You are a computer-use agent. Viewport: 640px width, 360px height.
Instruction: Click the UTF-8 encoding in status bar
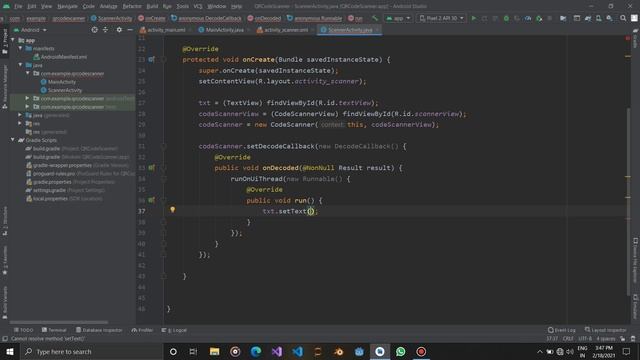point(584,339)
